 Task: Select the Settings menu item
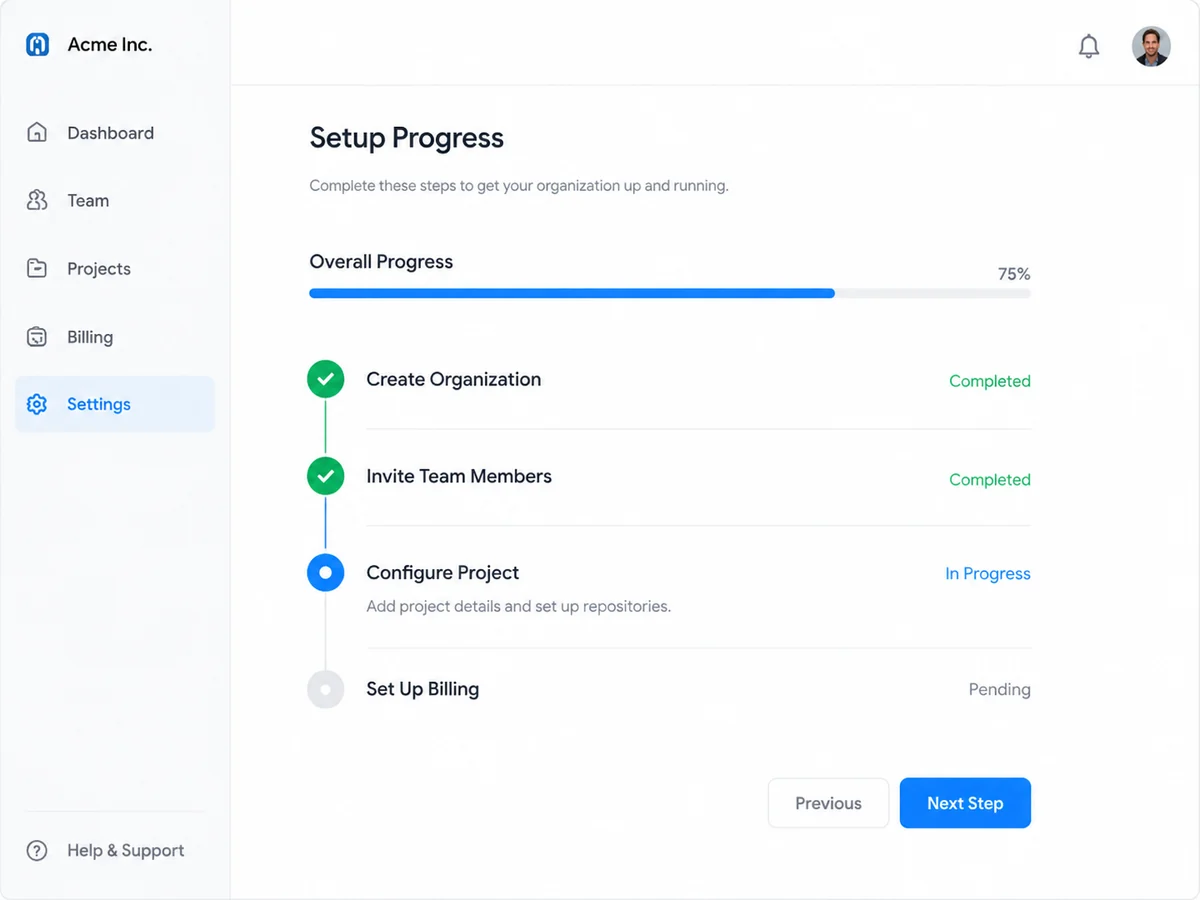coord(115,404)
